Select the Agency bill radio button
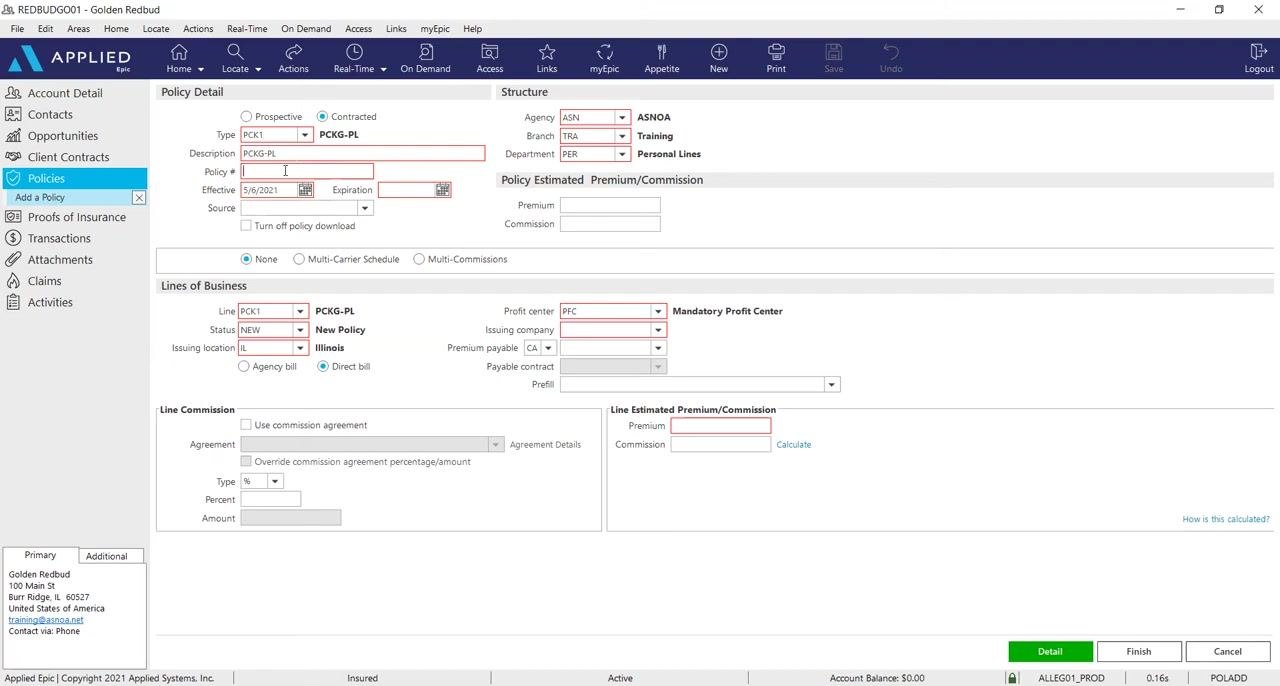 244,367
